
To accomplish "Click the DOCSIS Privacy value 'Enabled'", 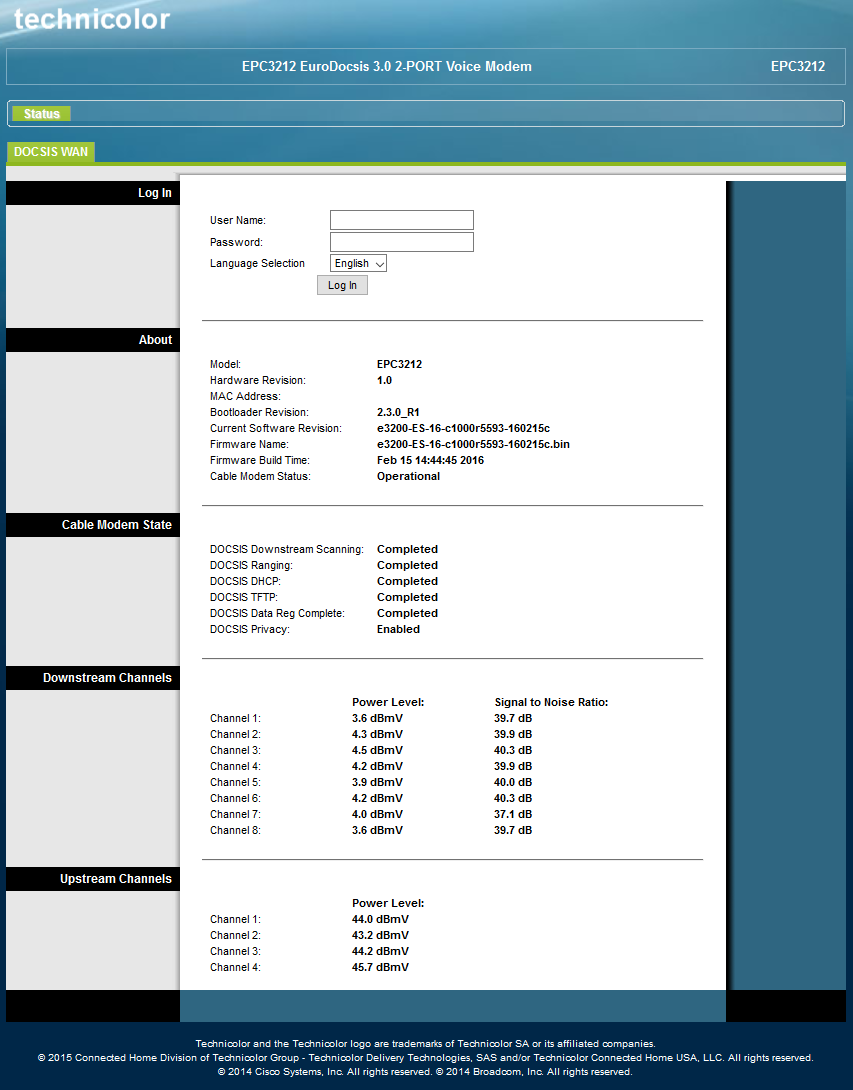I will point(398,629).
